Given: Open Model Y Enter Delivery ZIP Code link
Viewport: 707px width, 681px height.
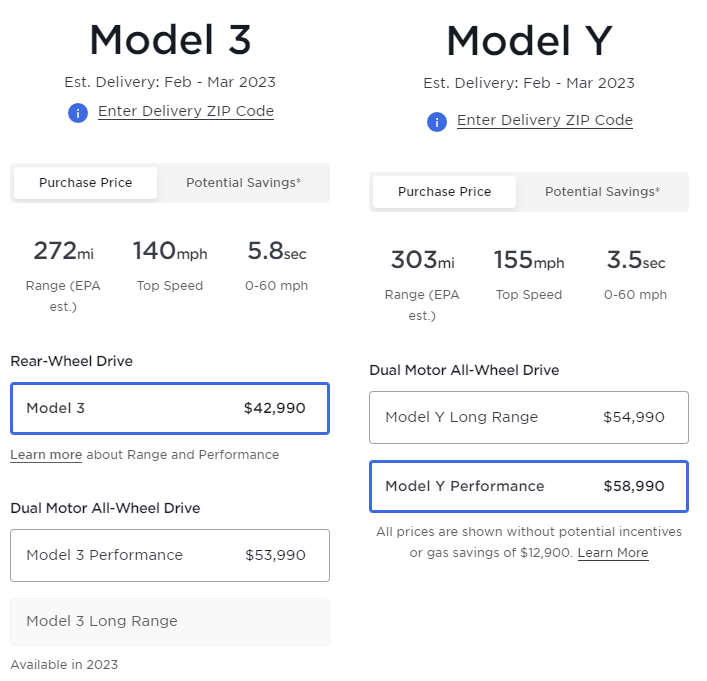Looking at the screenshot, I should (x=544, y=121).
